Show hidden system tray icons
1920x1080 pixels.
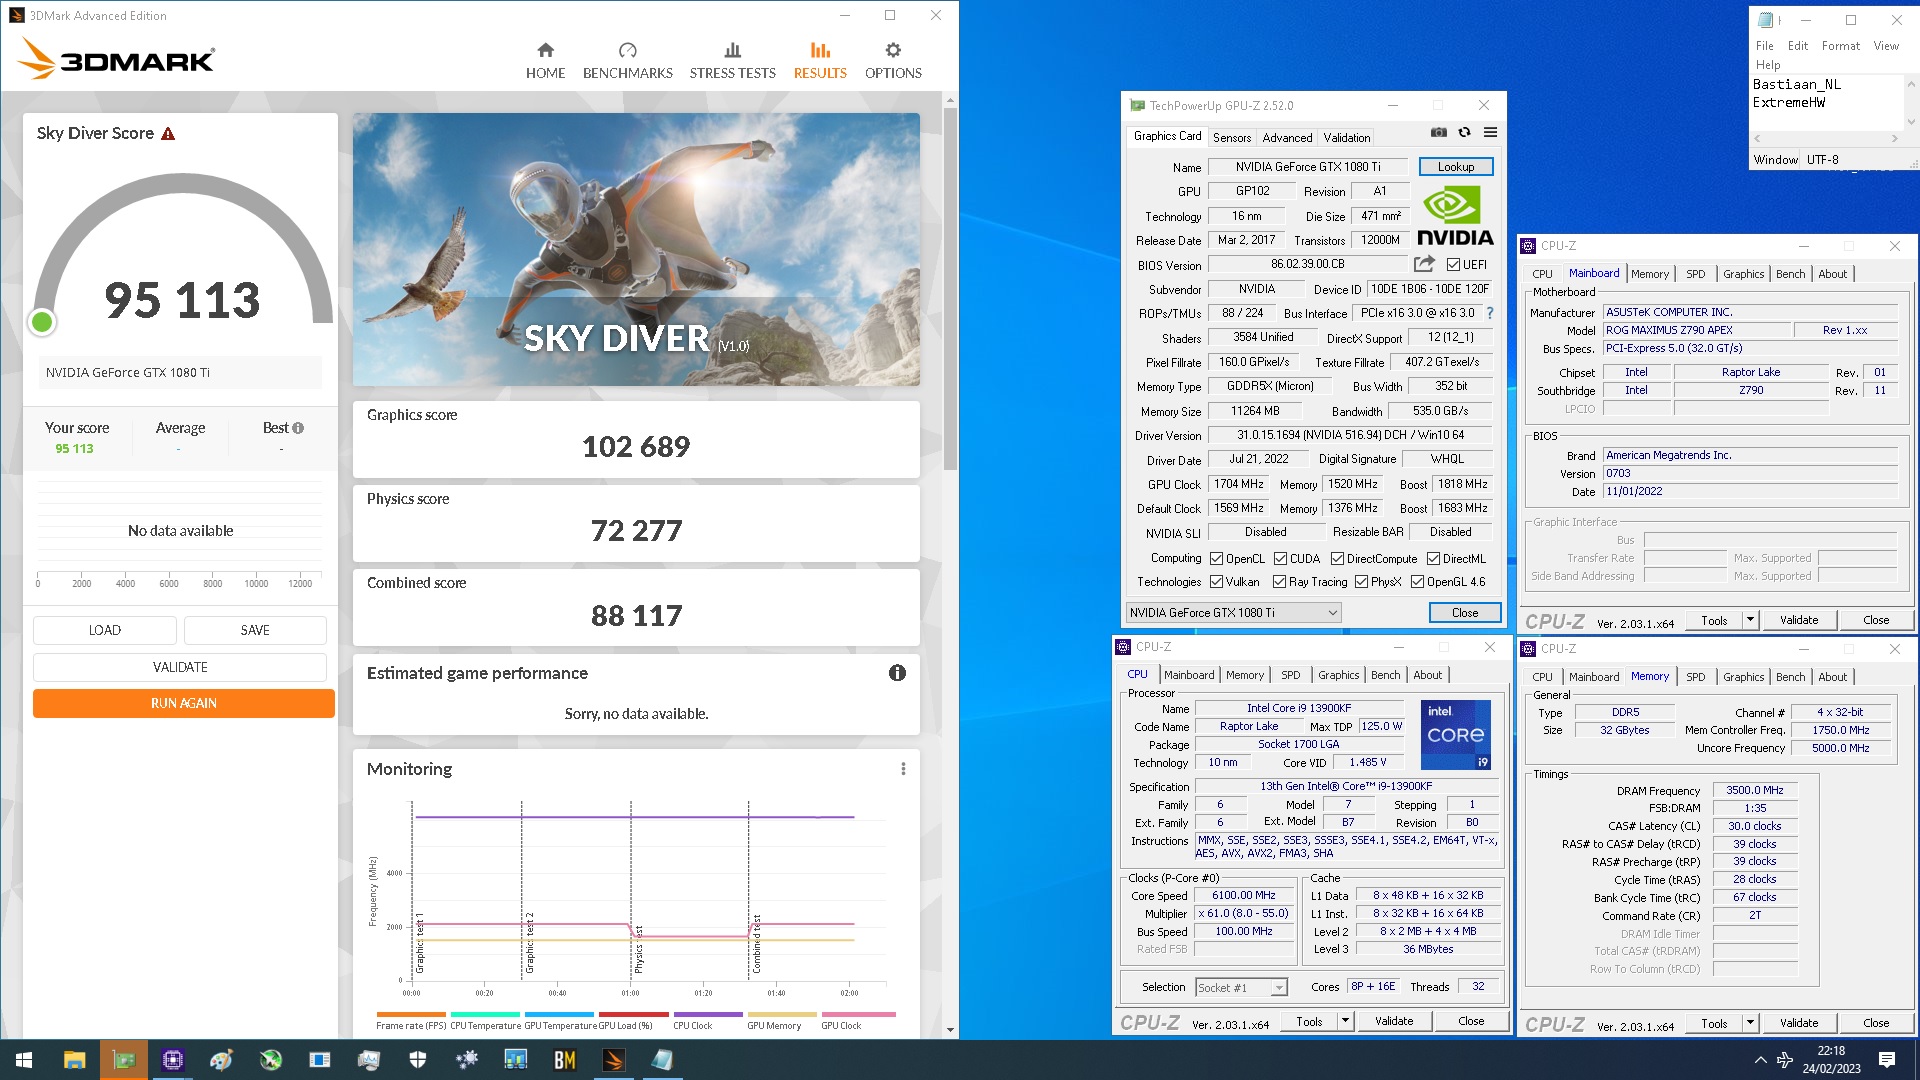coord(1760,1060)
